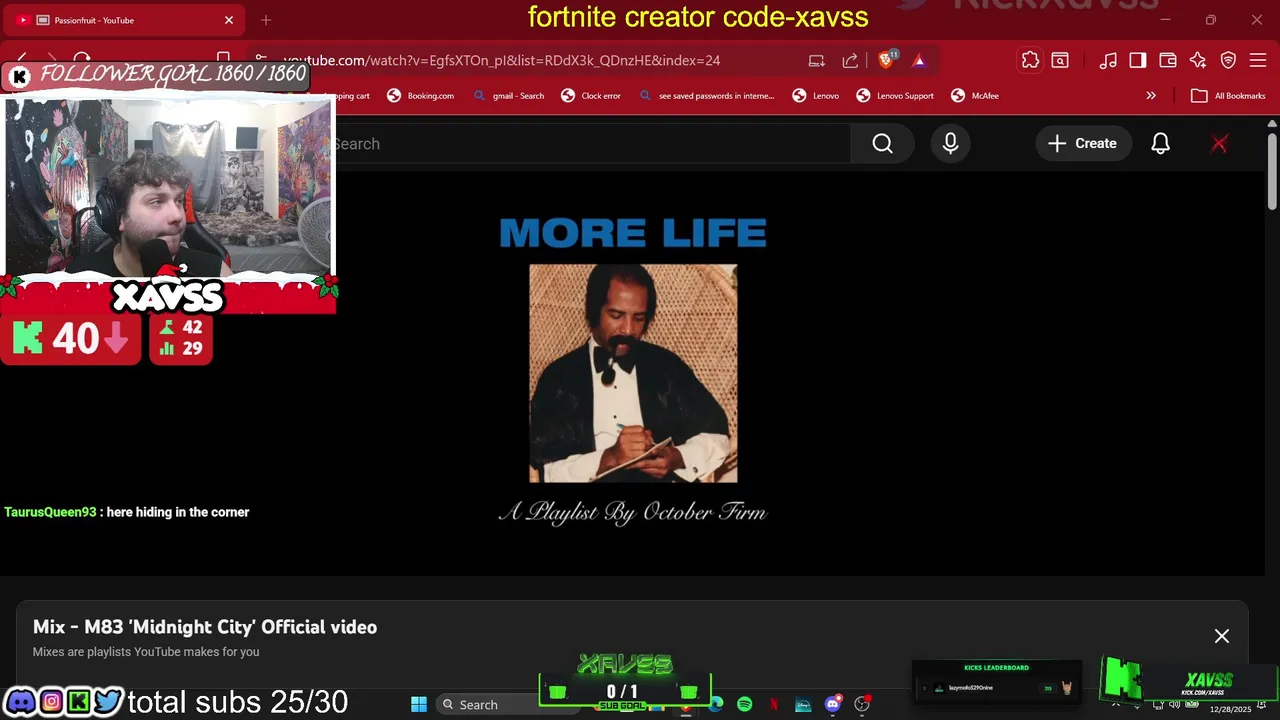The width and height of the screenshot is (1280, 720).
Task: Click the bookmark this page icon
Action: coord(224,60)
